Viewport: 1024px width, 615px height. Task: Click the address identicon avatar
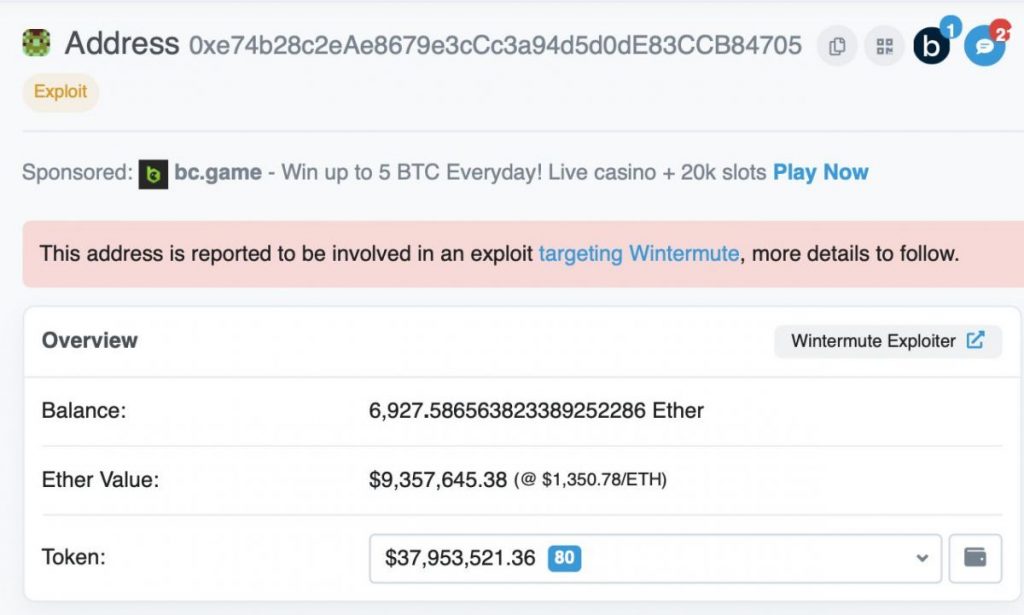click(36, 43)
